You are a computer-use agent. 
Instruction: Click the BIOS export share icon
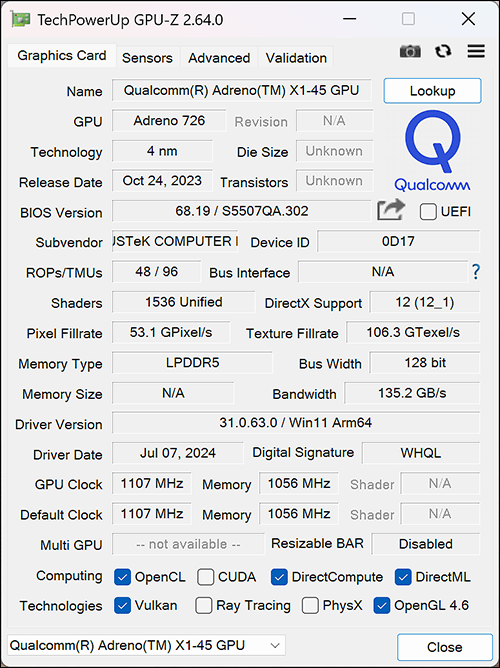(391, 210)
